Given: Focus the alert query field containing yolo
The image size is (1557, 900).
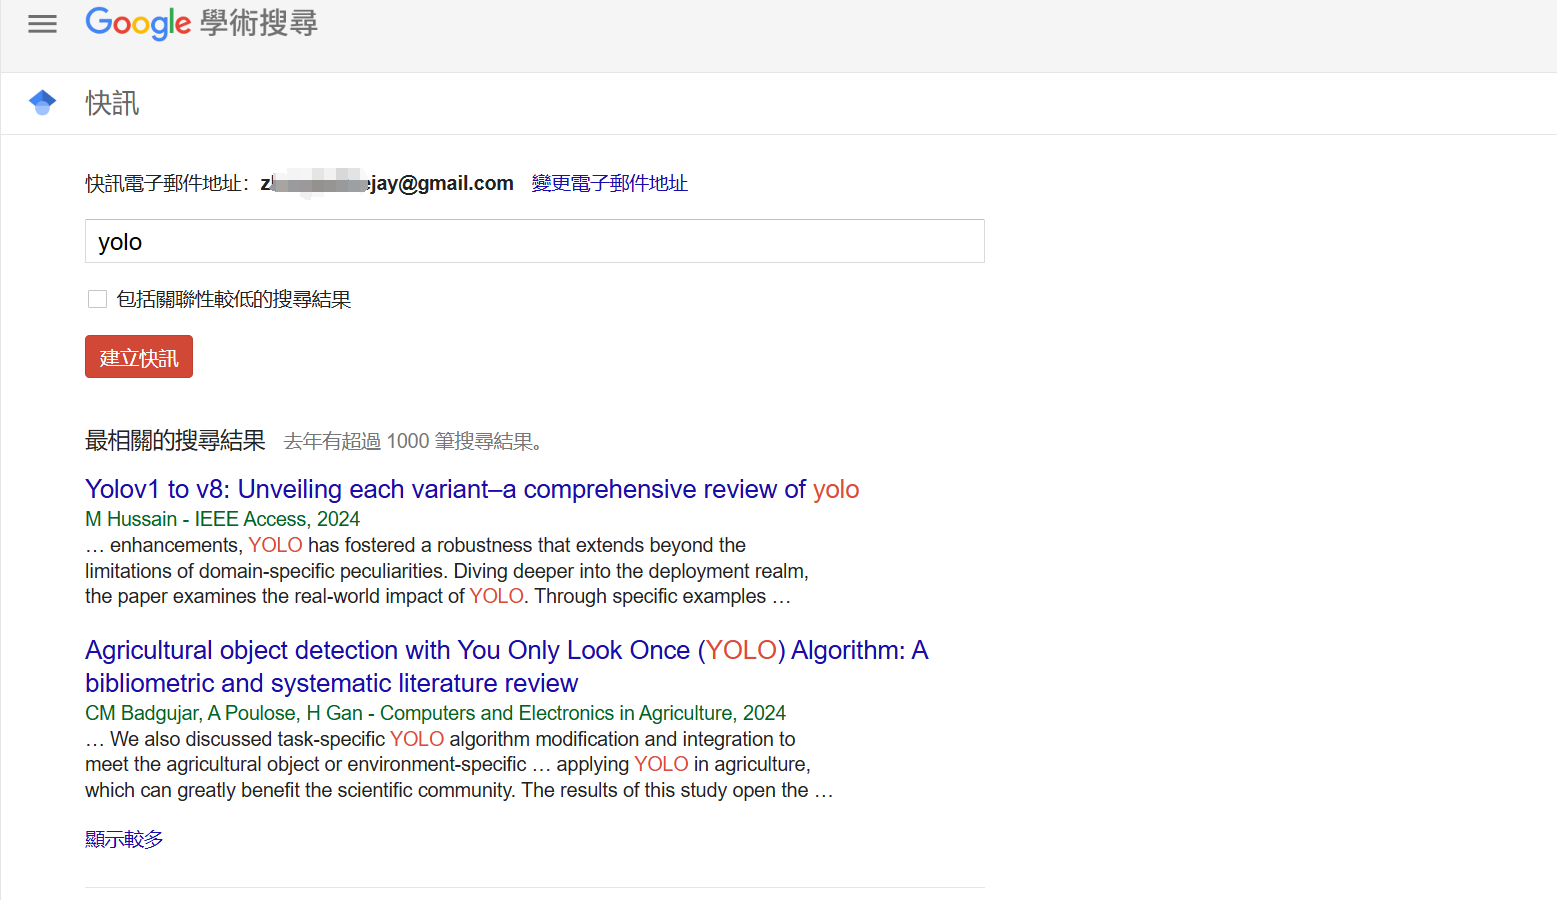Looking at the screenshot, I should [535, 241].
